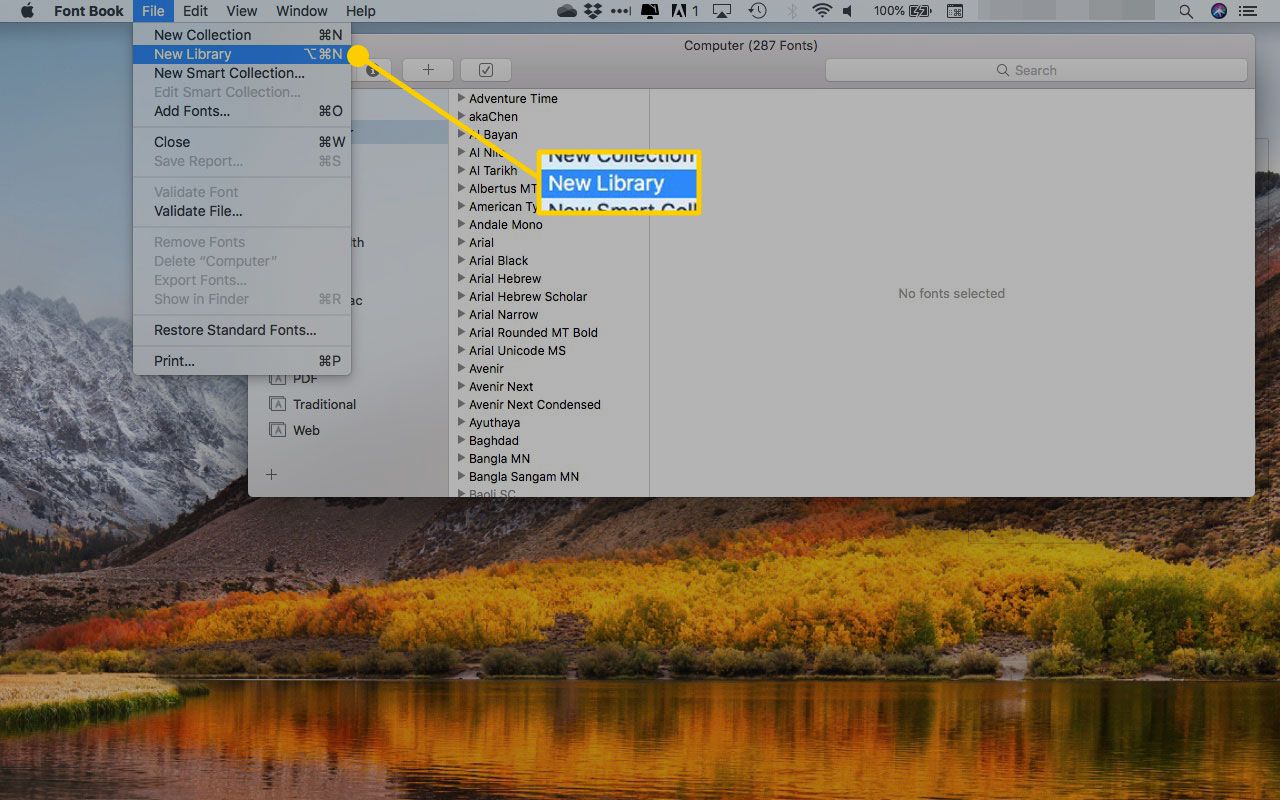This screenshot has width=1280, height=800.
Task: Open the View menu
Action: [241, 11]
